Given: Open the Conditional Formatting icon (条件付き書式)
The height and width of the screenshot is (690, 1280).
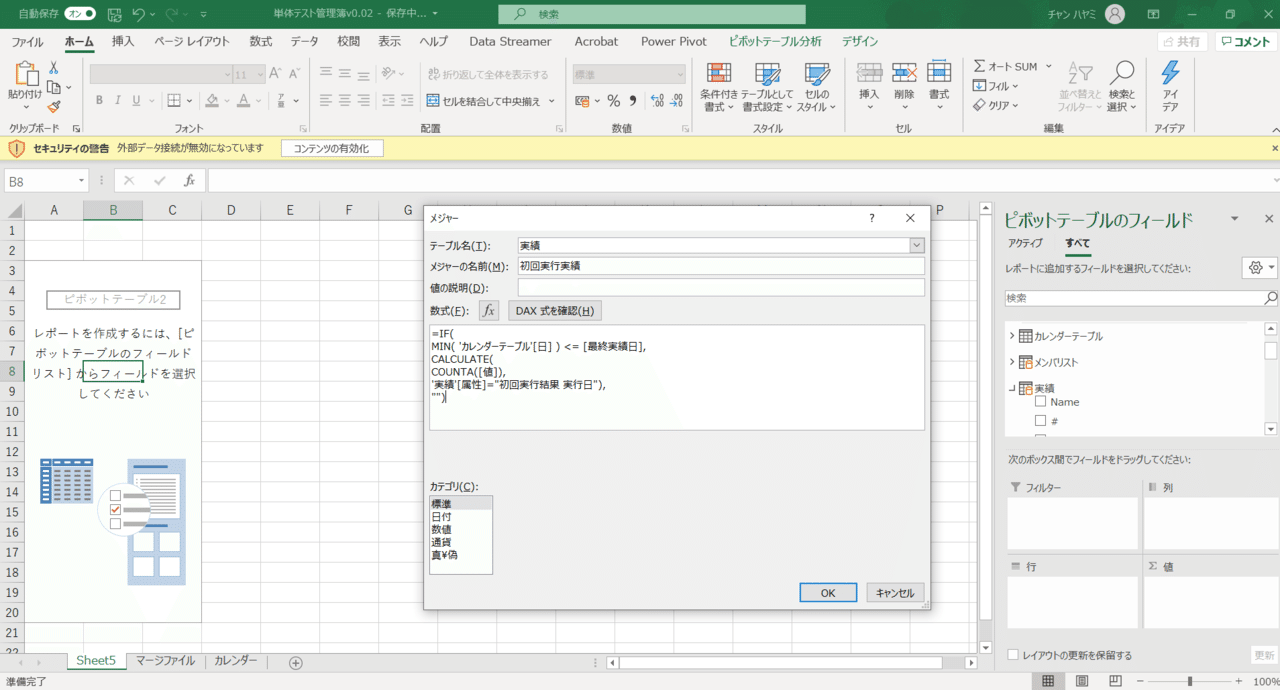Looking at the screenshot, I should coord(718,73).
